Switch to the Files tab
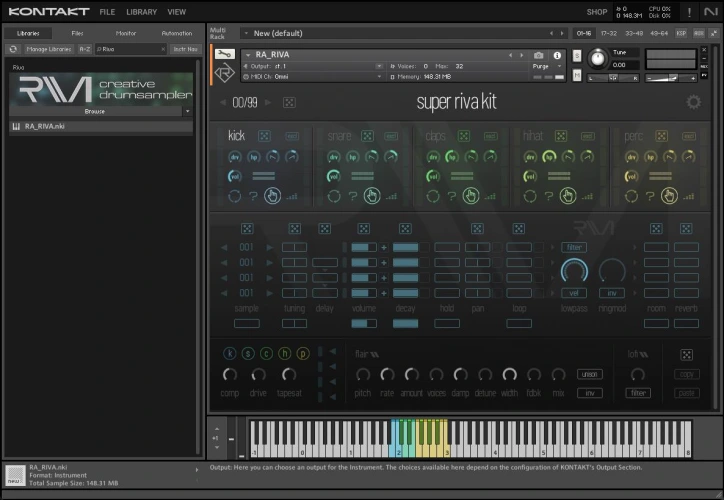Image resolution: width=724 pixels, height=500 pixels. [x=77, y=33]
